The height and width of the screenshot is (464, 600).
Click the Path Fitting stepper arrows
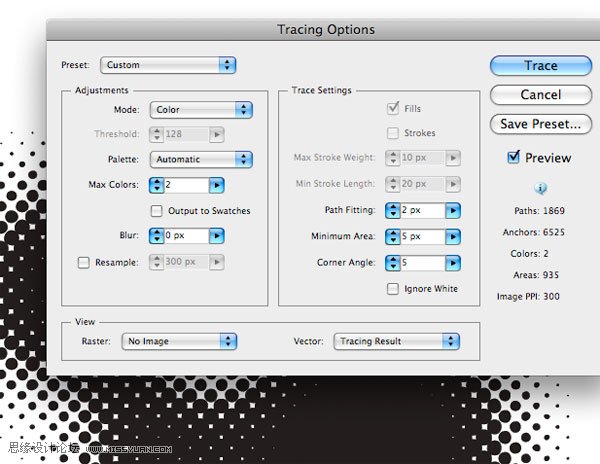(x=393, y=210)
